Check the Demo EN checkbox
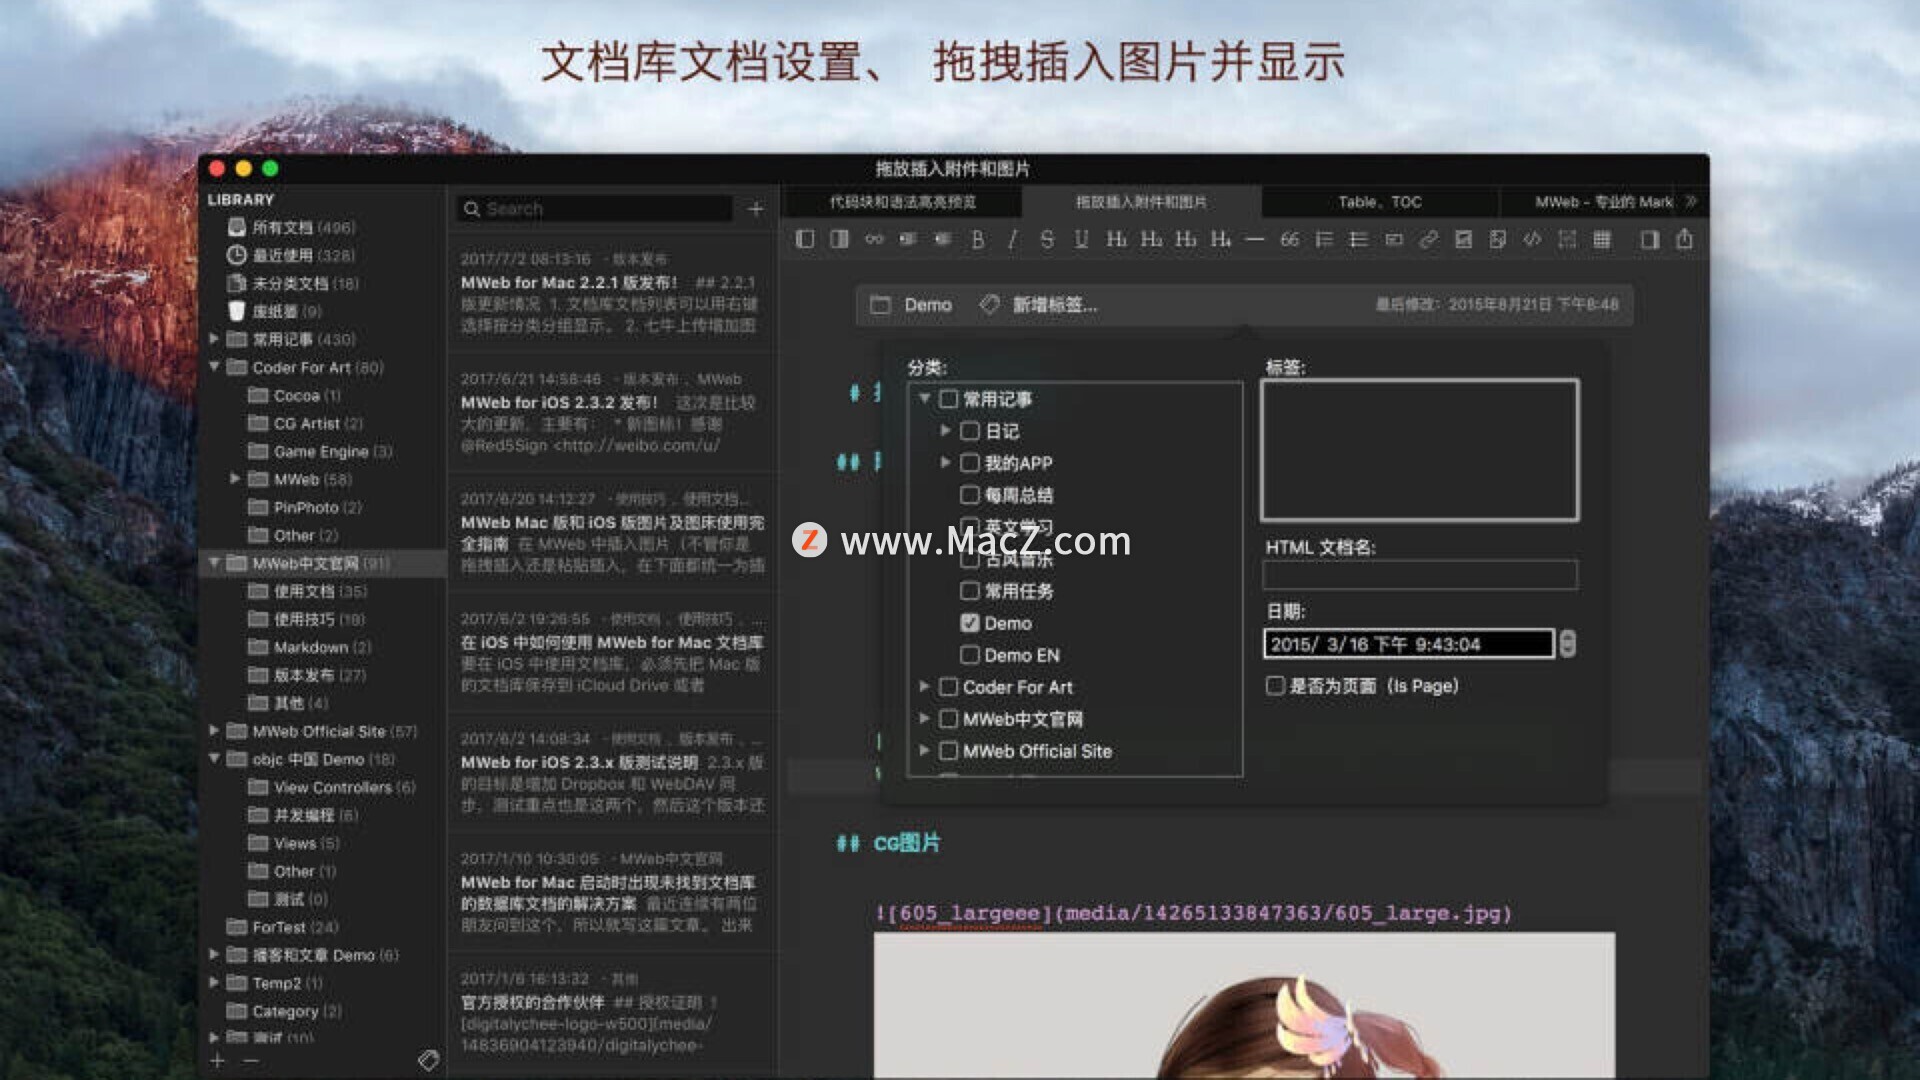This screenshot has width=1920, height=1080. point(970,655)
